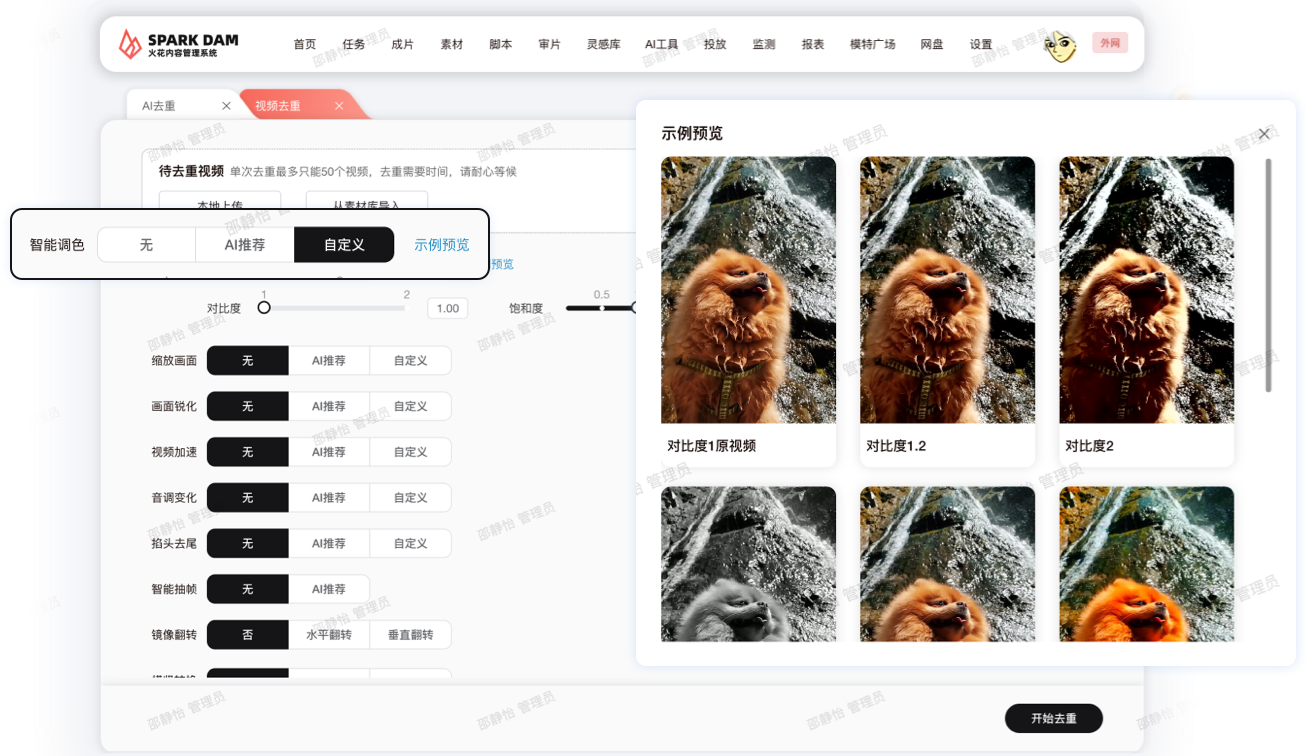Click the 外网 network badge
1308x756 pixels.
[x=1109, y=43]
